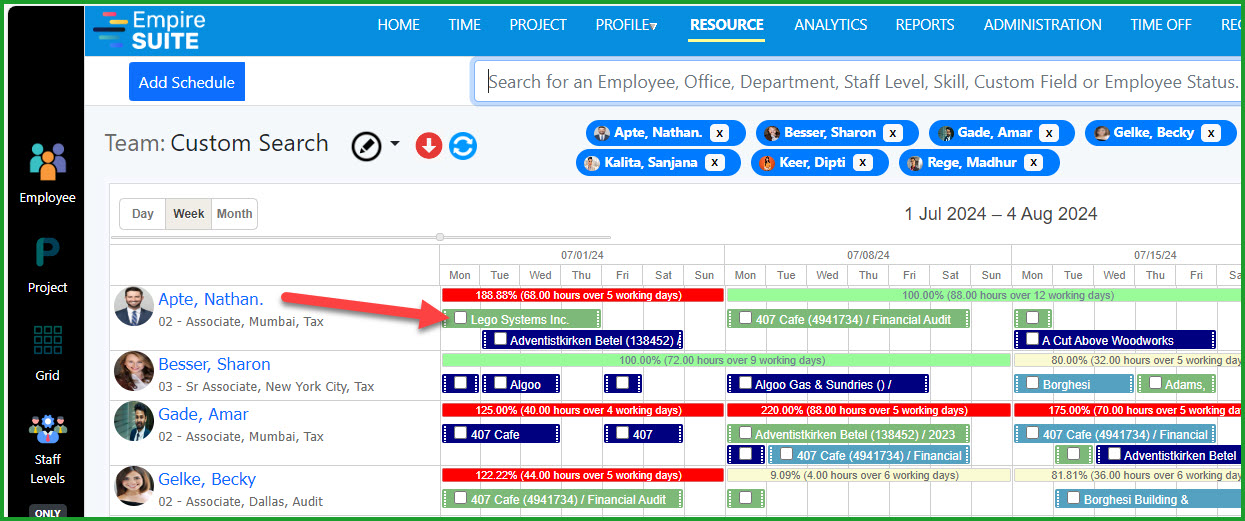Check Nathan's Adventistkirken Betel (138452) box
Viewport: 1245px width, 521px height.
(500, 339)
